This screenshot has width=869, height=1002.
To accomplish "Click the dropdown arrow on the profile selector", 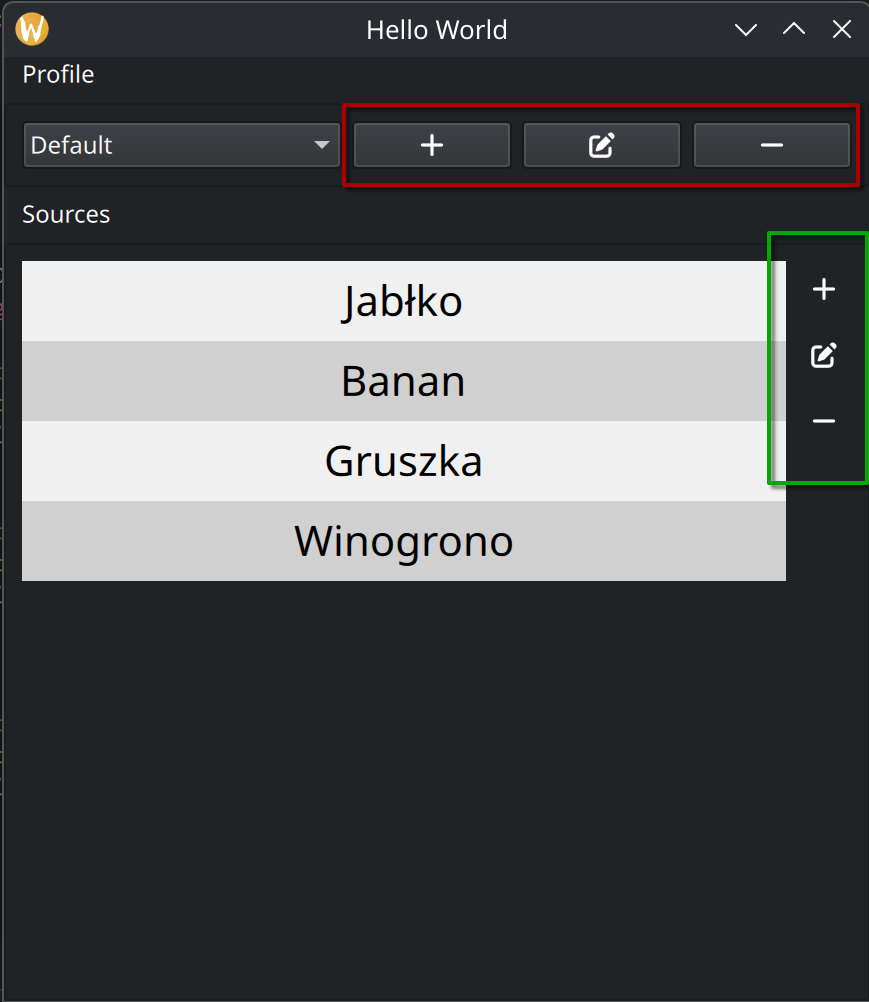I will [321, 144].
